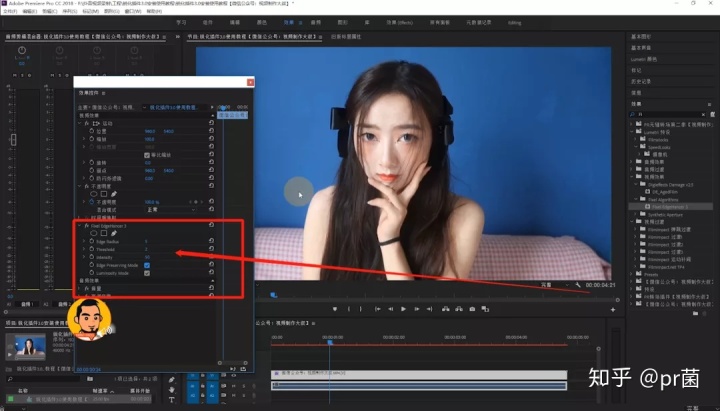Reset the 混合模式 parameter
The image size is (720, 411).
click(x=211, y=209)
